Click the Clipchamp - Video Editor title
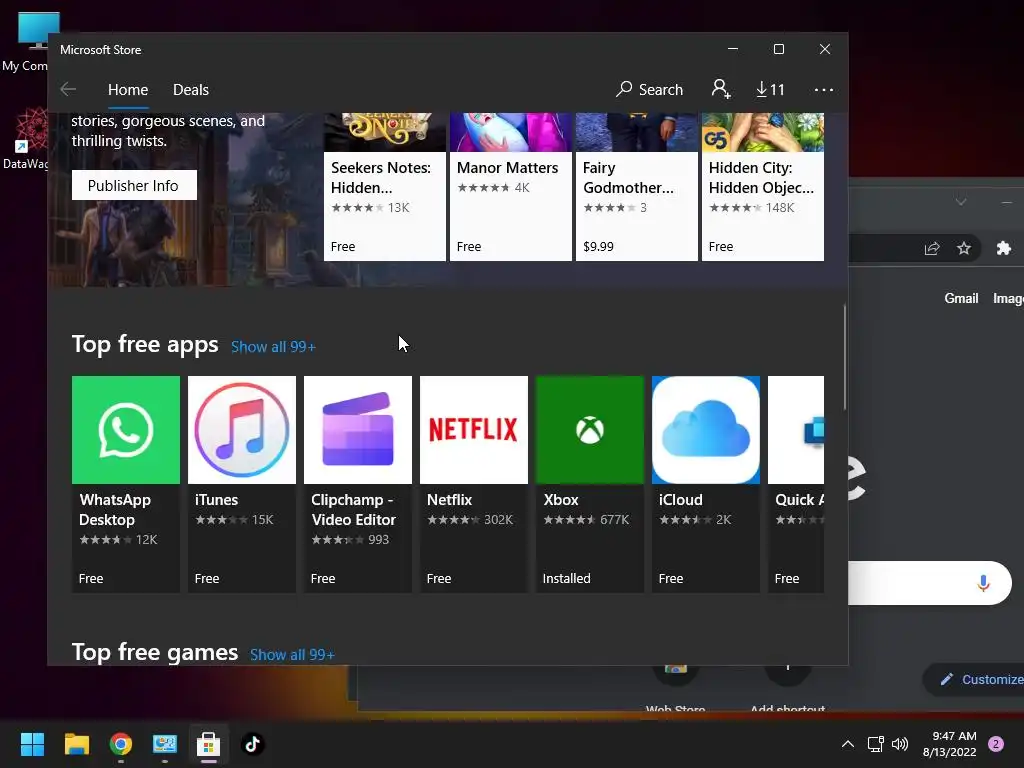The image size is (1024, 768). (353, 509)
